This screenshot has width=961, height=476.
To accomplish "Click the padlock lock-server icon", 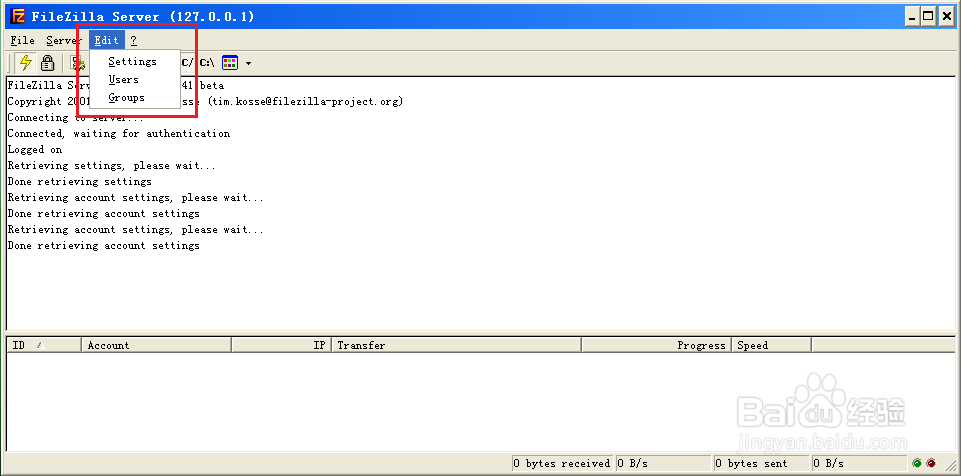I will (47, 62).
